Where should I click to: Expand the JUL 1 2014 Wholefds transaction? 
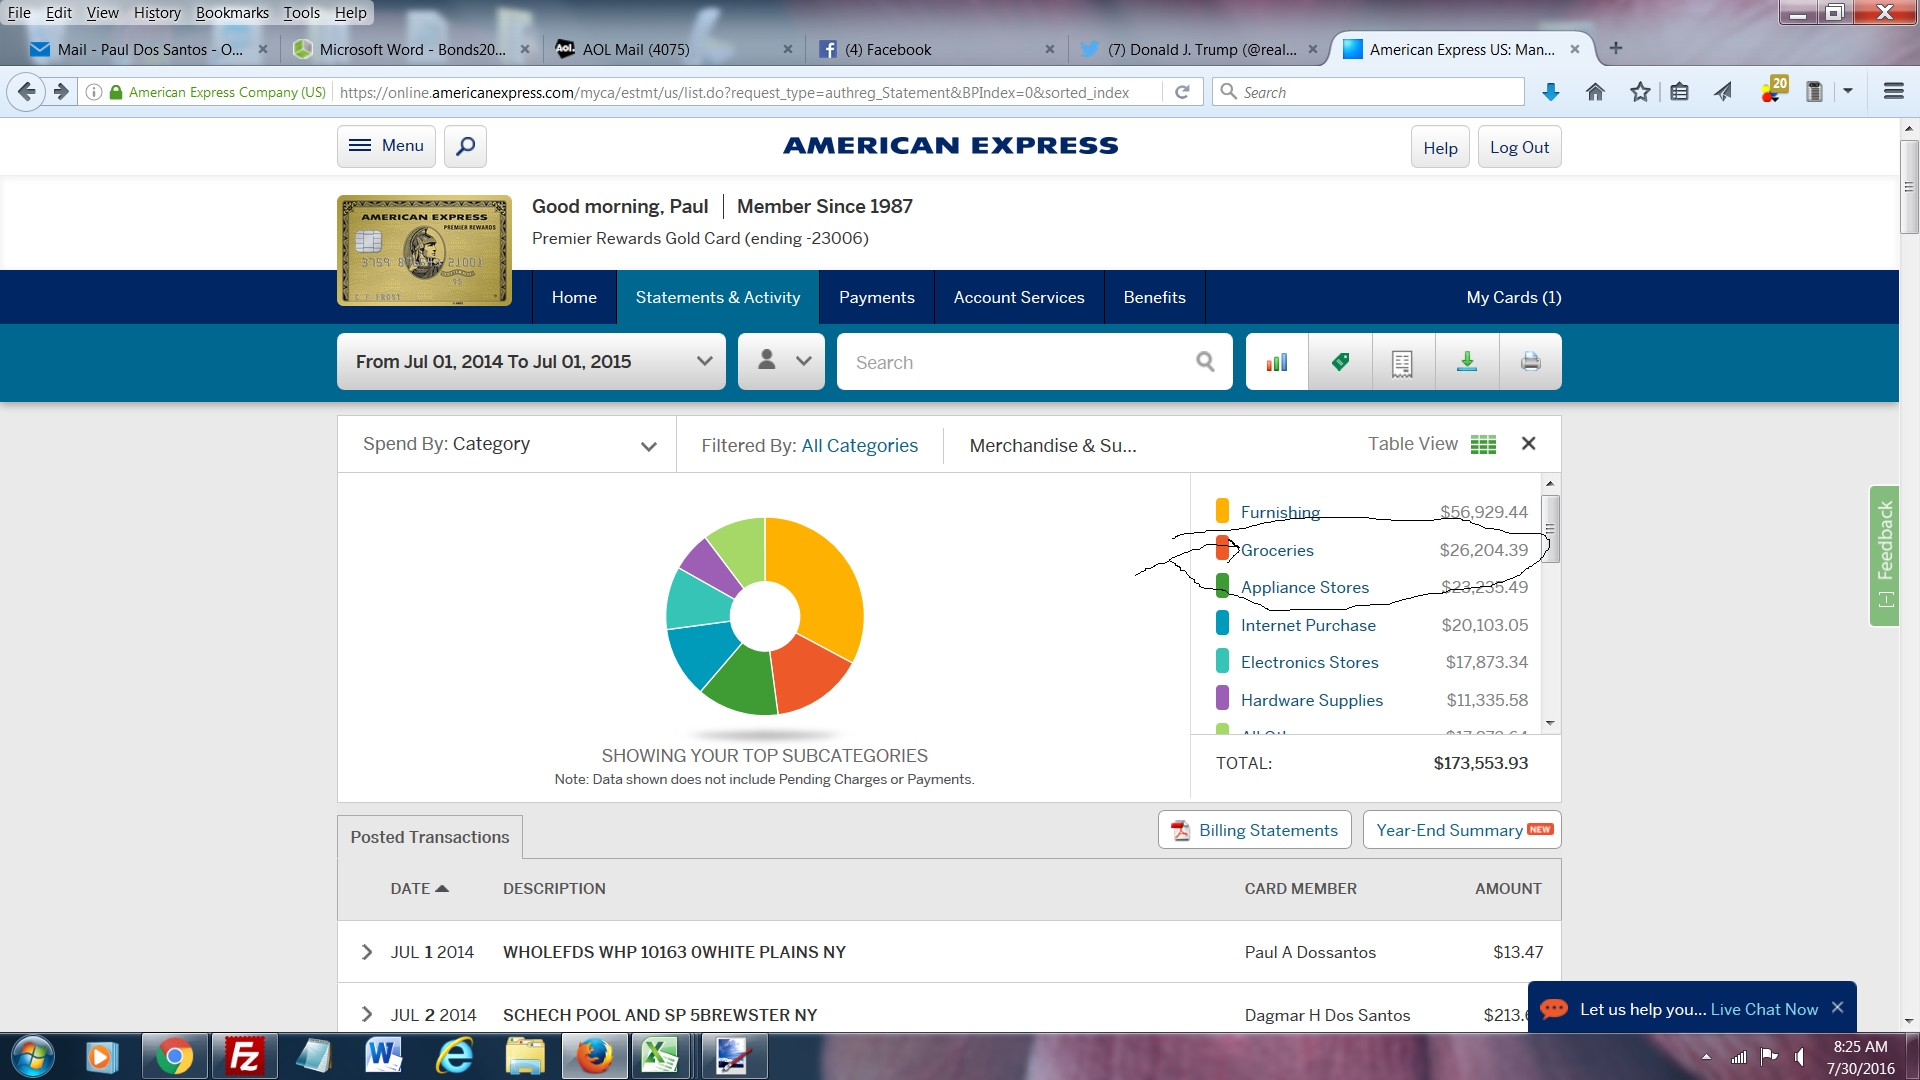point(367,952)
